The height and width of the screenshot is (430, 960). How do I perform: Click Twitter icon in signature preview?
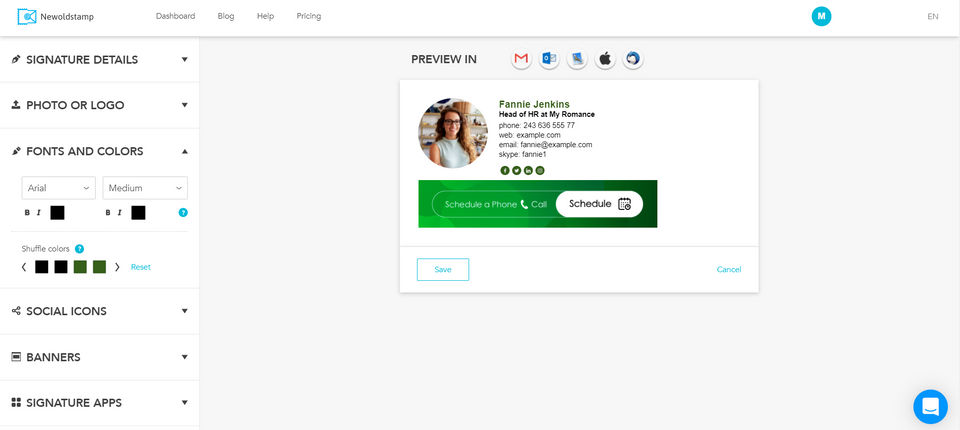click(x=517, y=170)
